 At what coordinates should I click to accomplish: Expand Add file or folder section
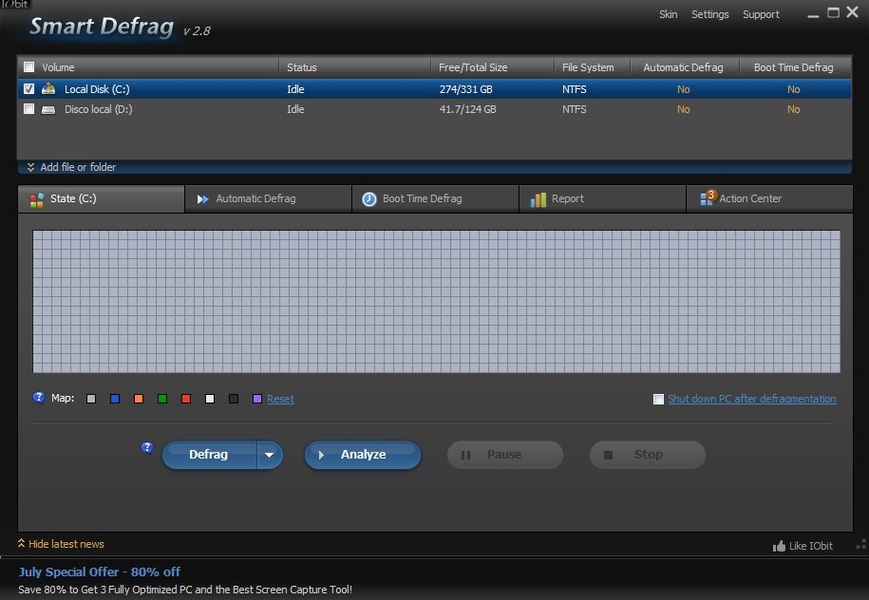pos(71,167)
